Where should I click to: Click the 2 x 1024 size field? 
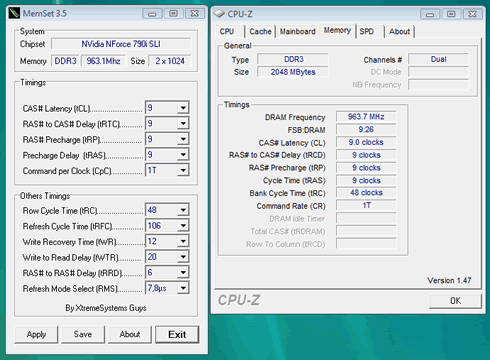169,61
